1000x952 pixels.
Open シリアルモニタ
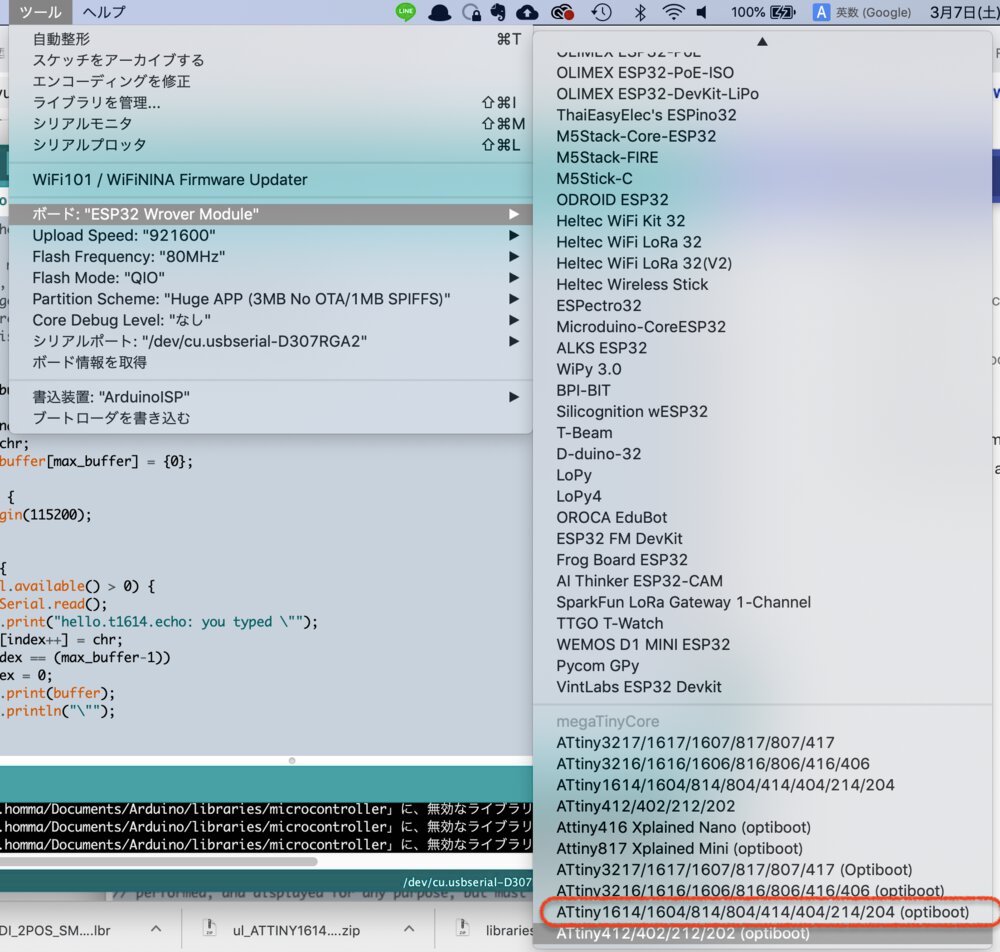point(271,123)
